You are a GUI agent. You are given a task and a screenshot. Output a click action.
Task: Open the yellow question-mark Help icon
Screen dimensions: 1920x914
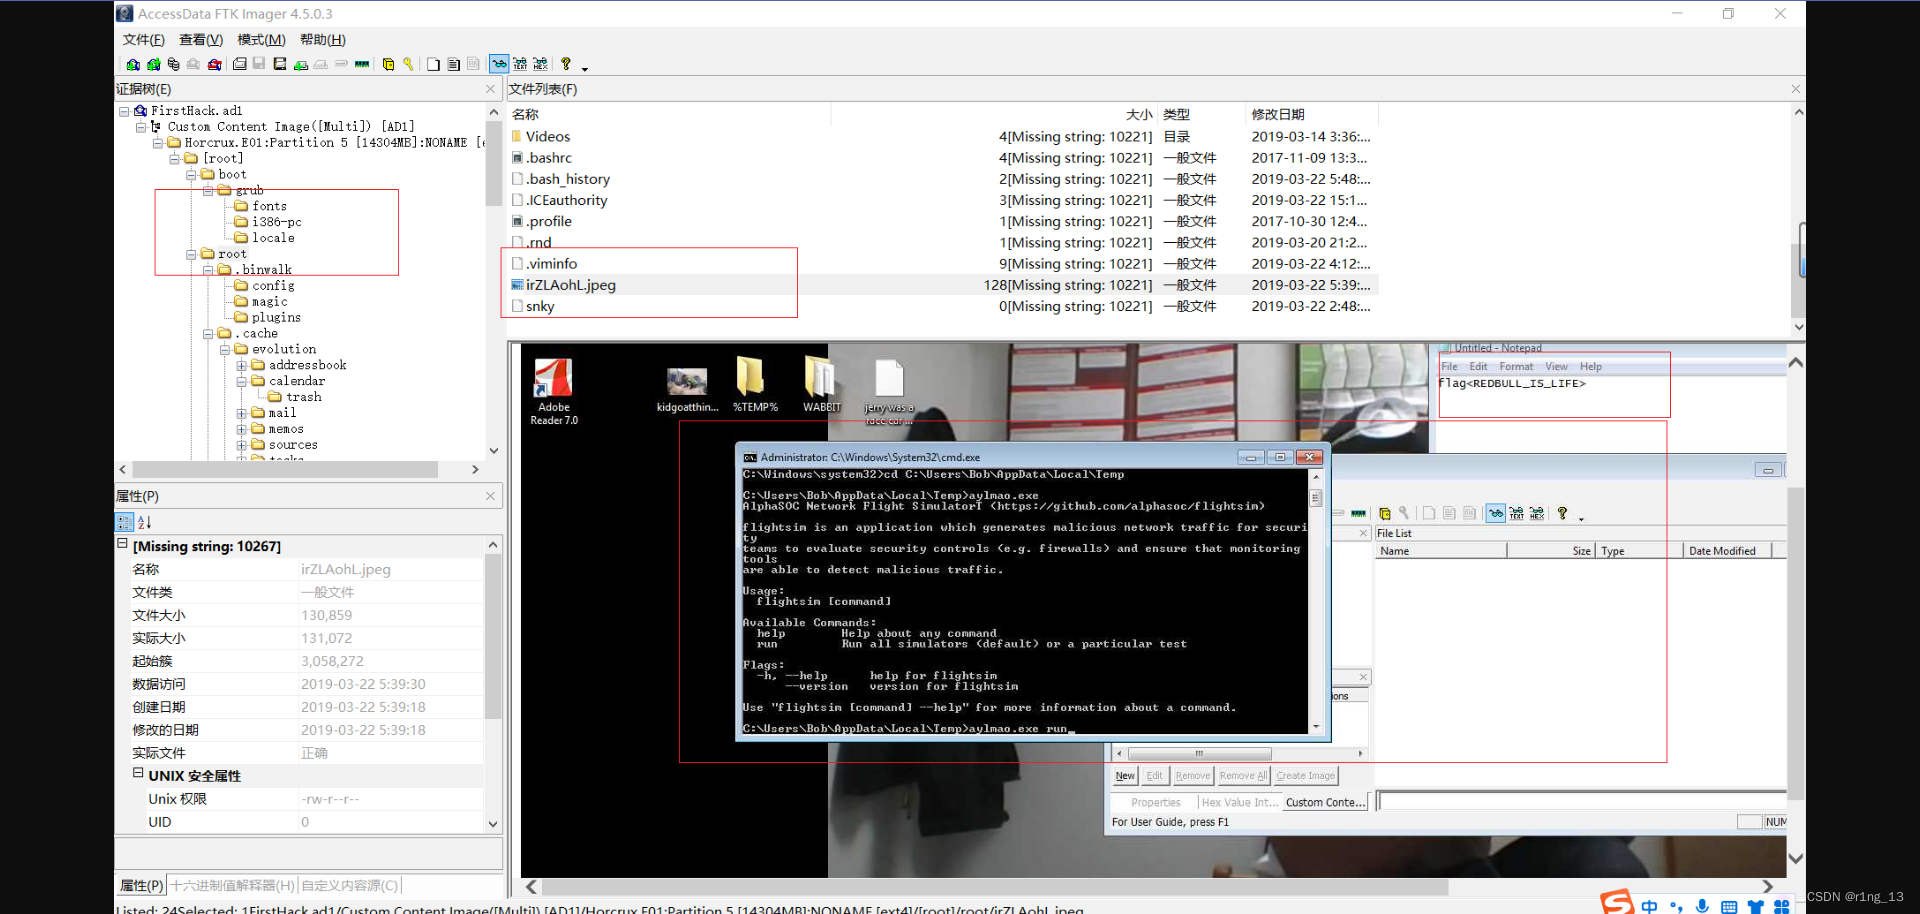566,64
